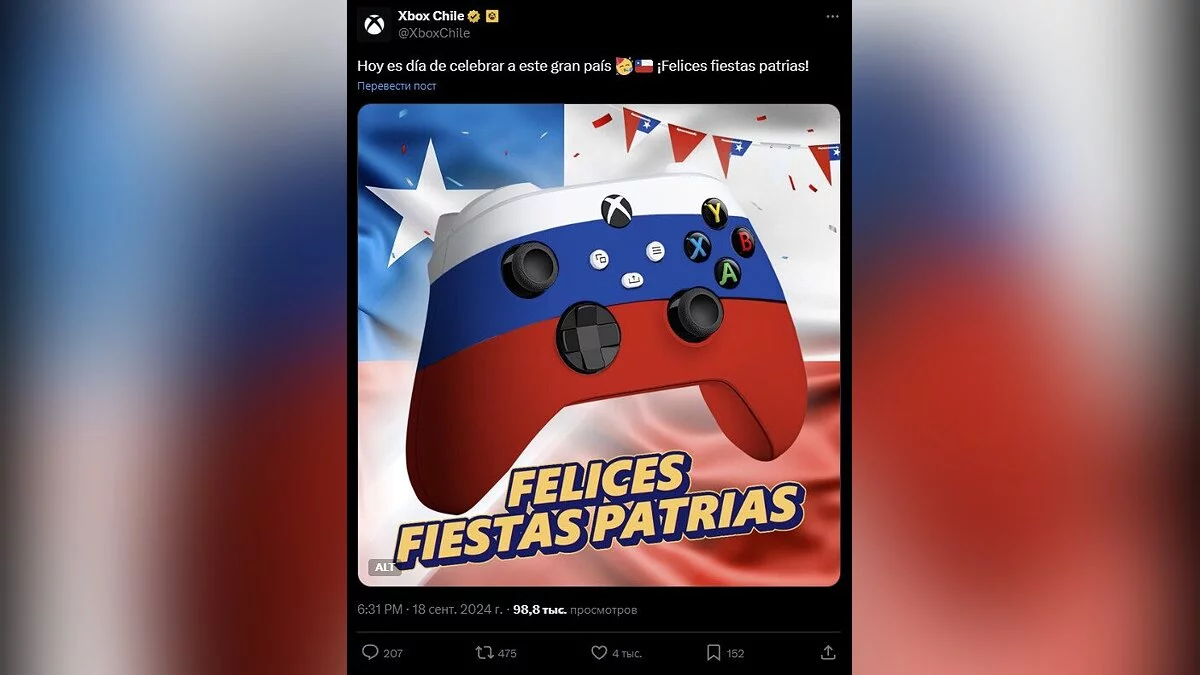Screen dimensions: 1200x675
Task: Bookmark the post with the bookmark icon
Action: (713, 652)
